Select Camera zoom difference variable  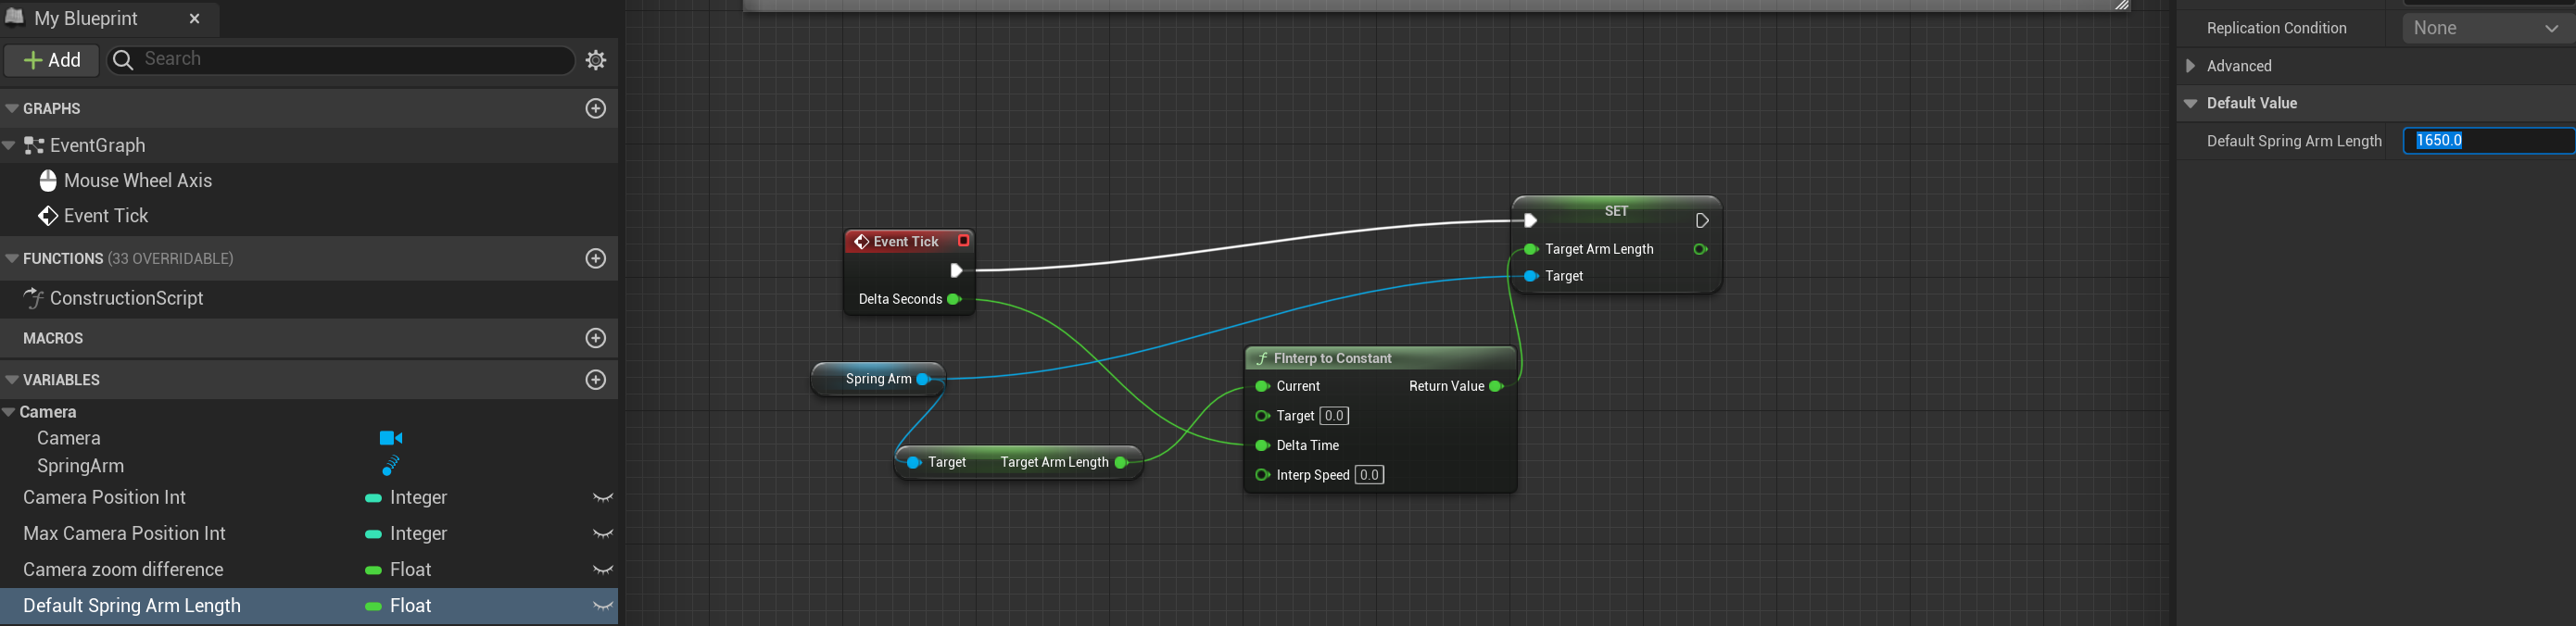point(123,569)
